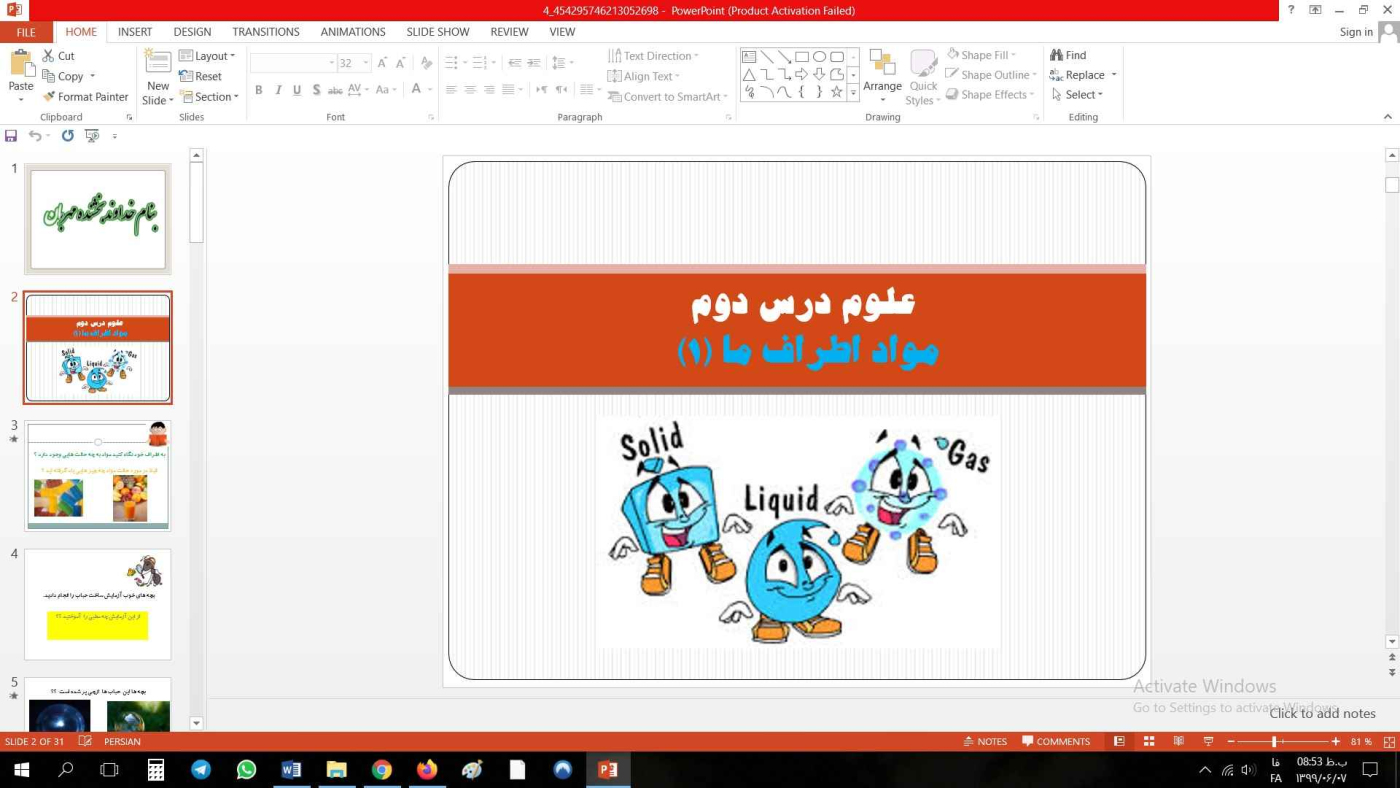The image size is (1400, 788).
Task: Click the New Slide icon
Action: click(x=158, y=64)
